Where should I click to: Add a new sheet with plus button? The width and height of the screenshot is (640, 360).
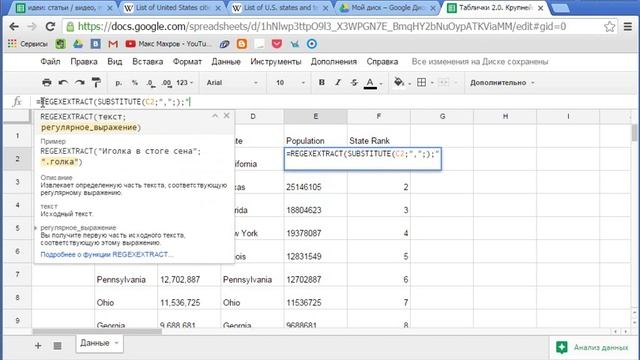pos(38,346)
